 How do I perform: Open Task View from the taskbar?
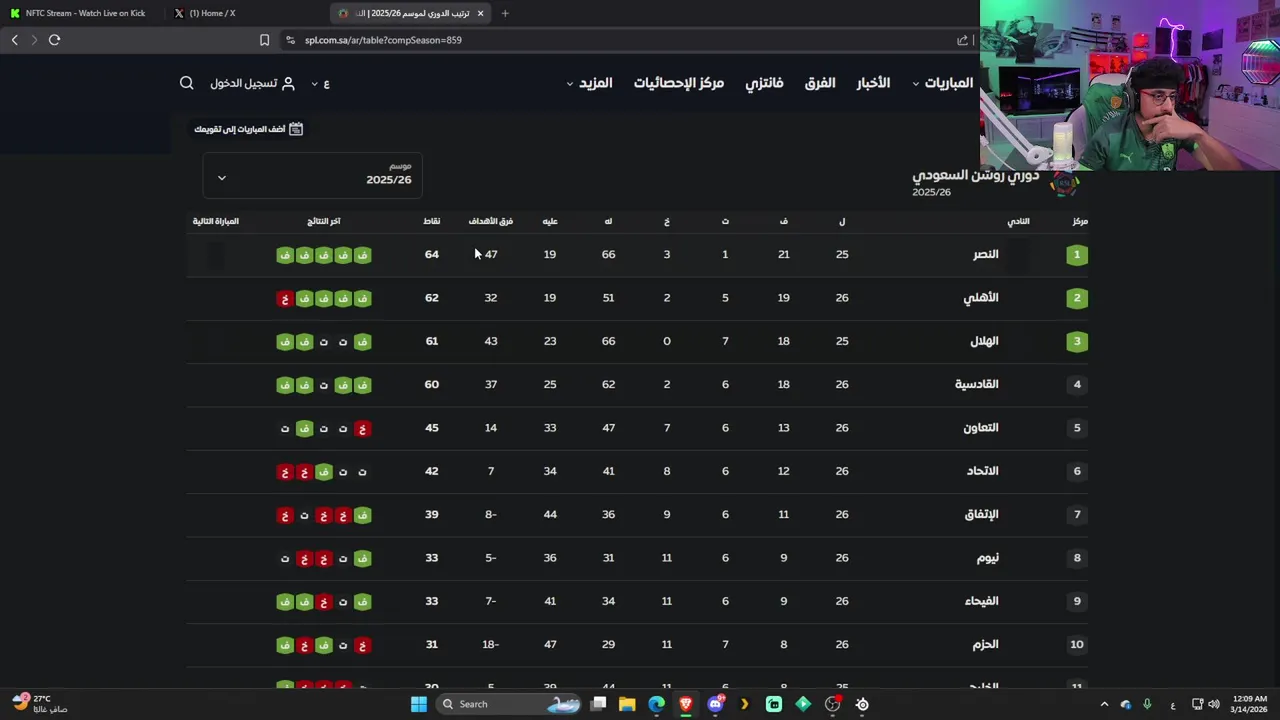pos(598,704)
